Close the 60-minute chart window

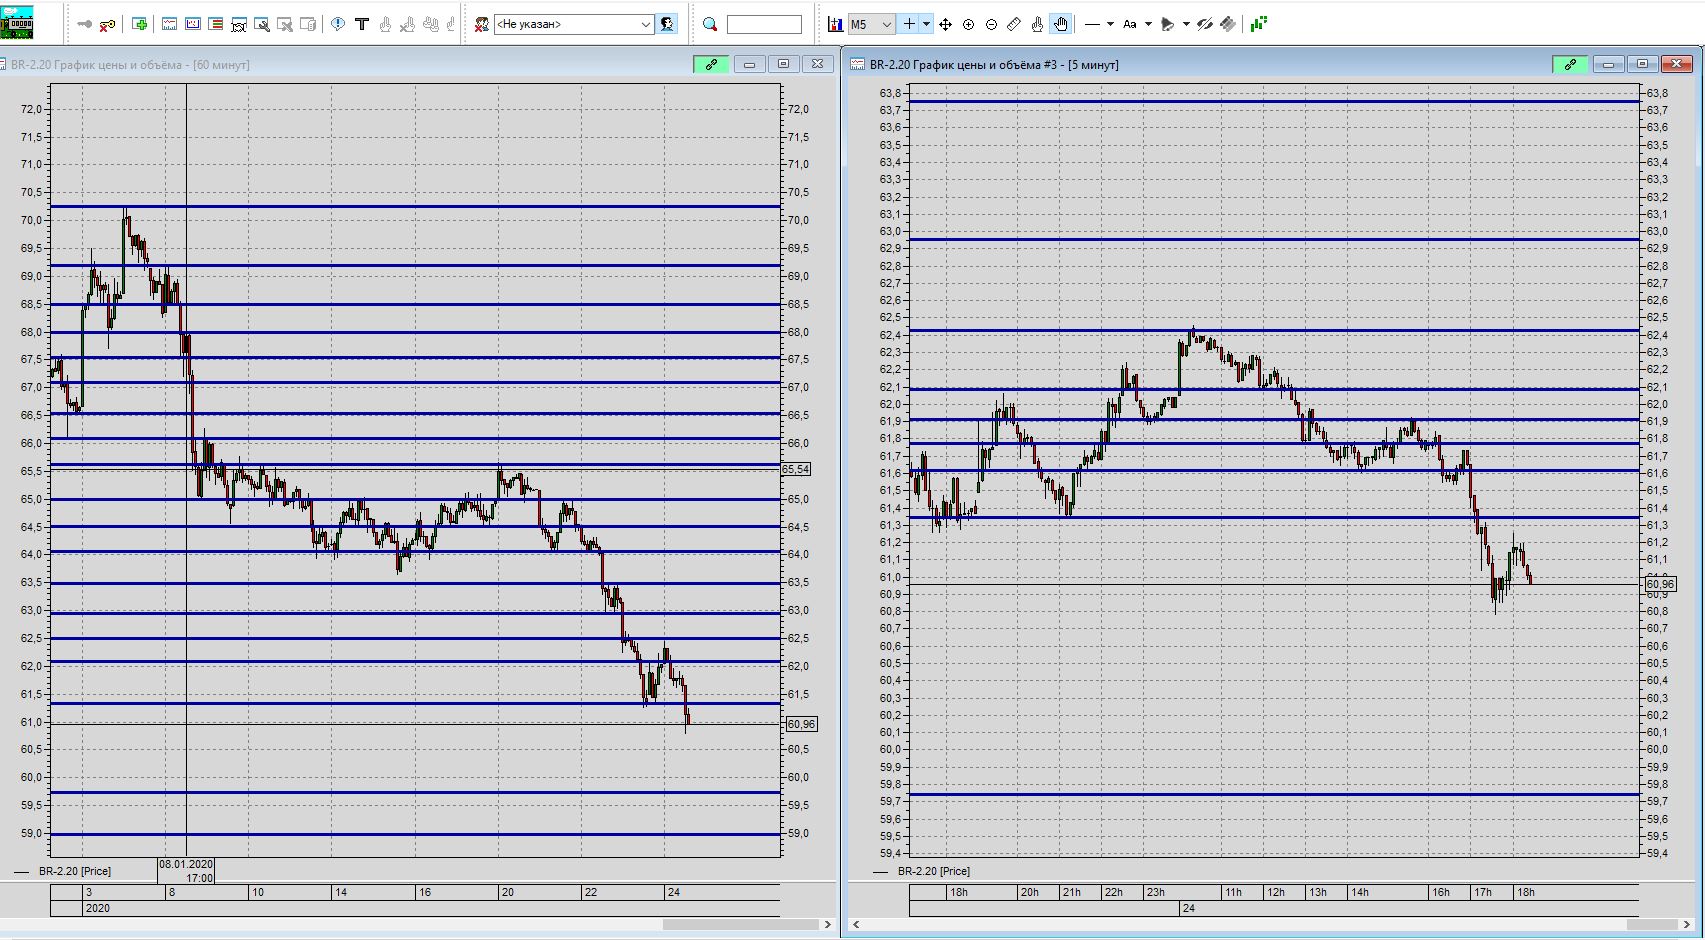(817, 64)
